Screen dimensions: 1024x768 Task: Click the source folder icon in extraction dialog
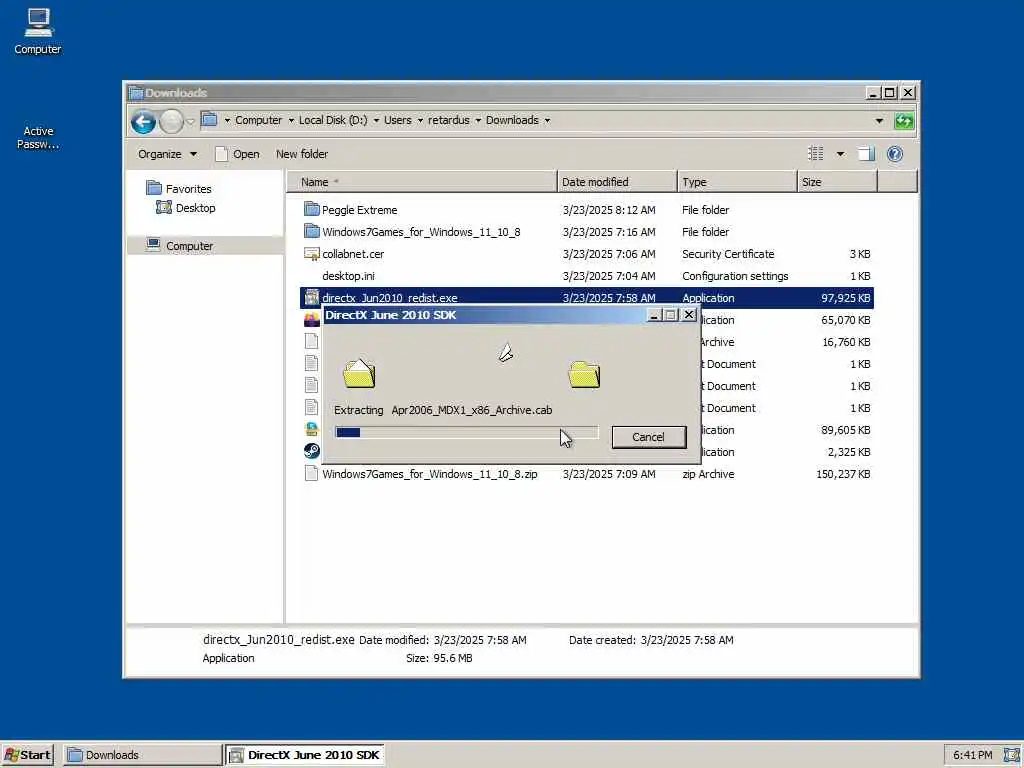pos(359,373)
